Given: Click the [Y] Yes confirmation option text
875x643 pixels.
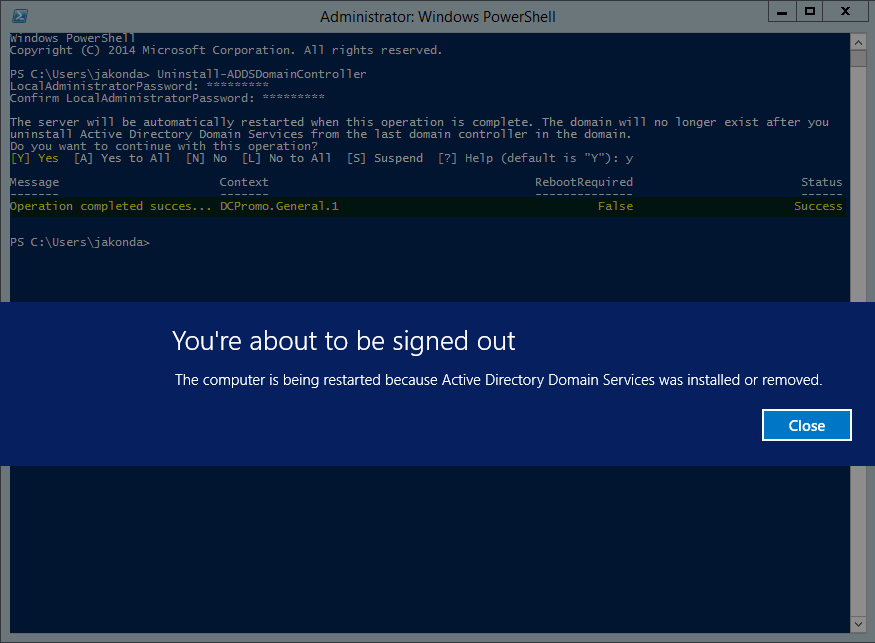Looking at the screenshot, I should 34,158.
